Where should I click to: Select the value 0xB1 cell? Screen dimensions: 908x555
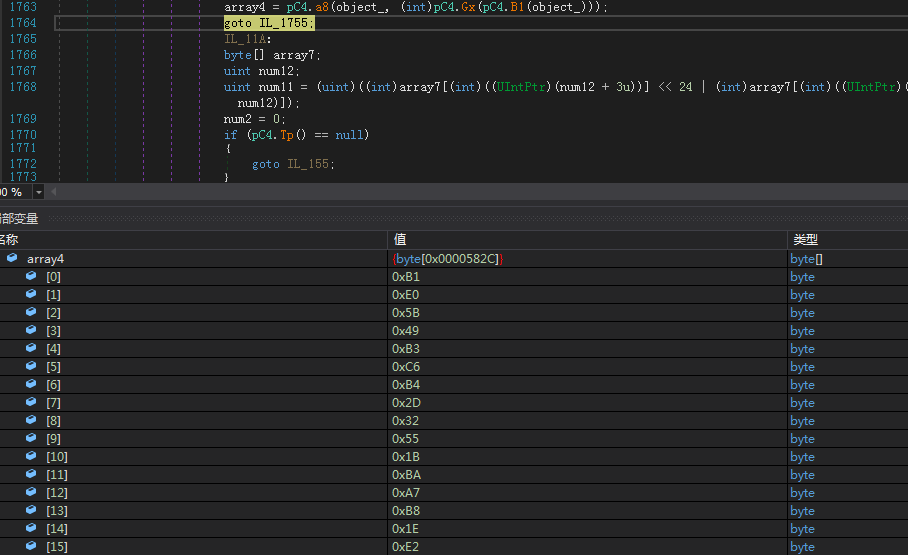(587, 277)
